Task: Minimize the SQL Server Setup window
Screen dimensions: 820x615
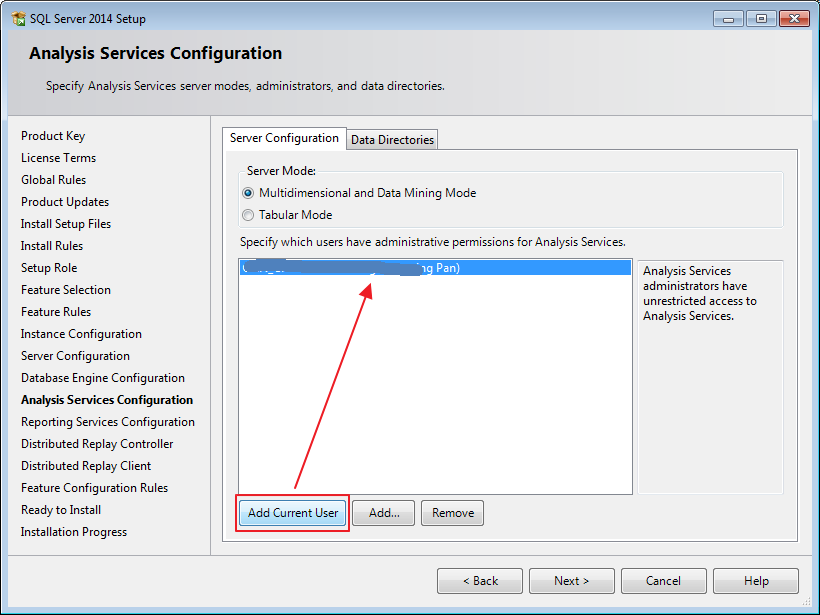Action: click(x=728, y=19)
